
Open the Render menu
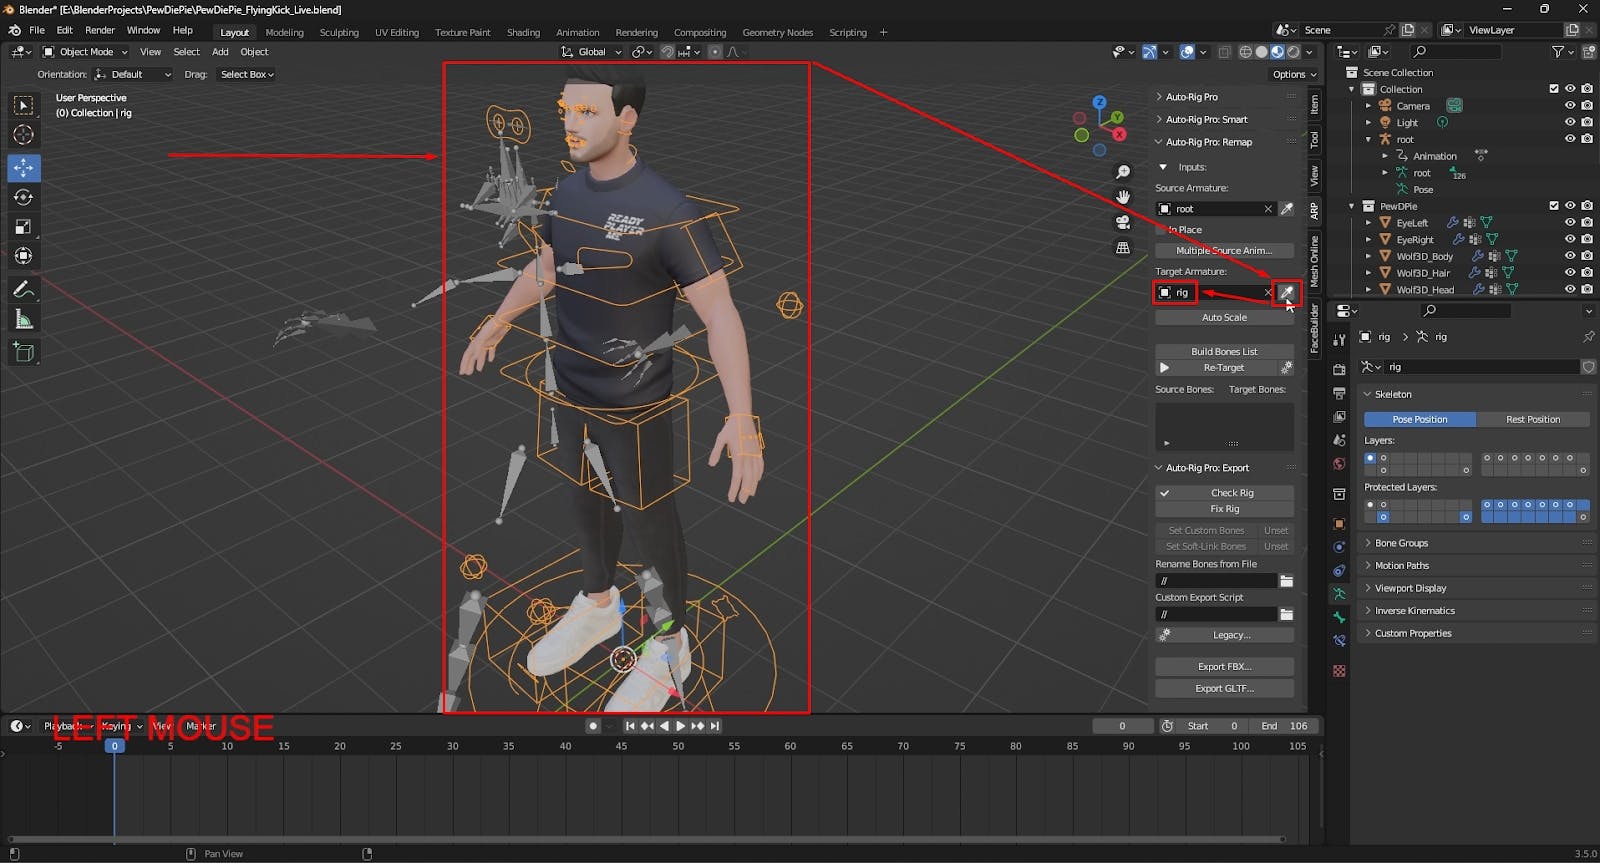(100, 30)
